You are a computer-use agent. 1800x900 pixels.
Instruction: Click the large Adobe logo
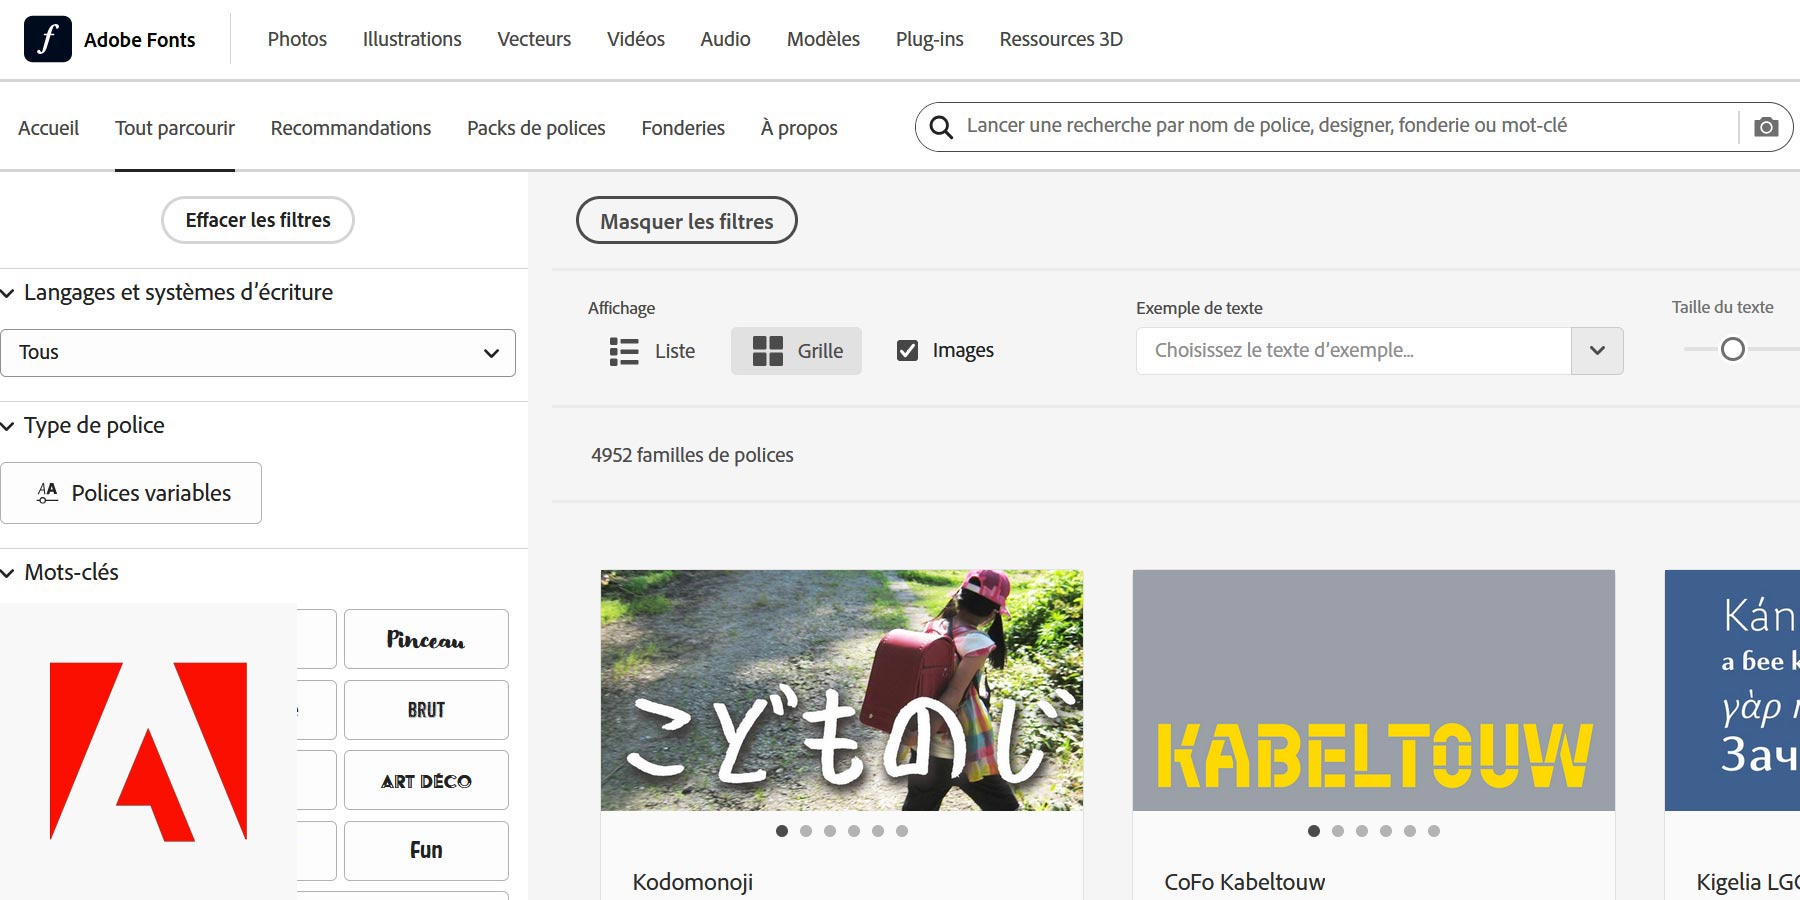(x=148, y=751)
